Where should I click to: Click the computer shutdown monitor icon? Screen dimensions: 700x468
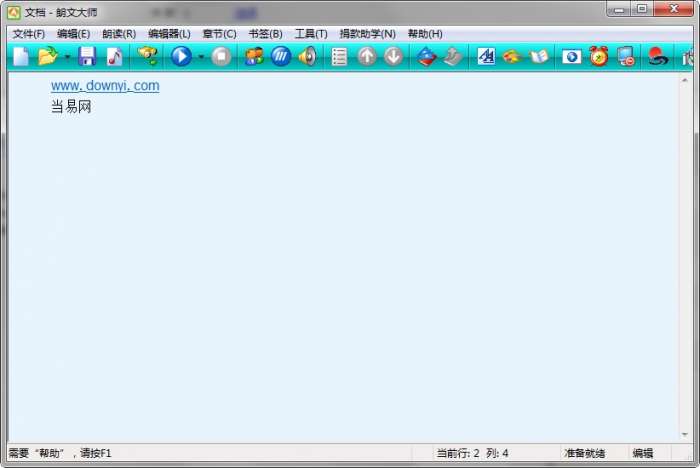(625, 57)
